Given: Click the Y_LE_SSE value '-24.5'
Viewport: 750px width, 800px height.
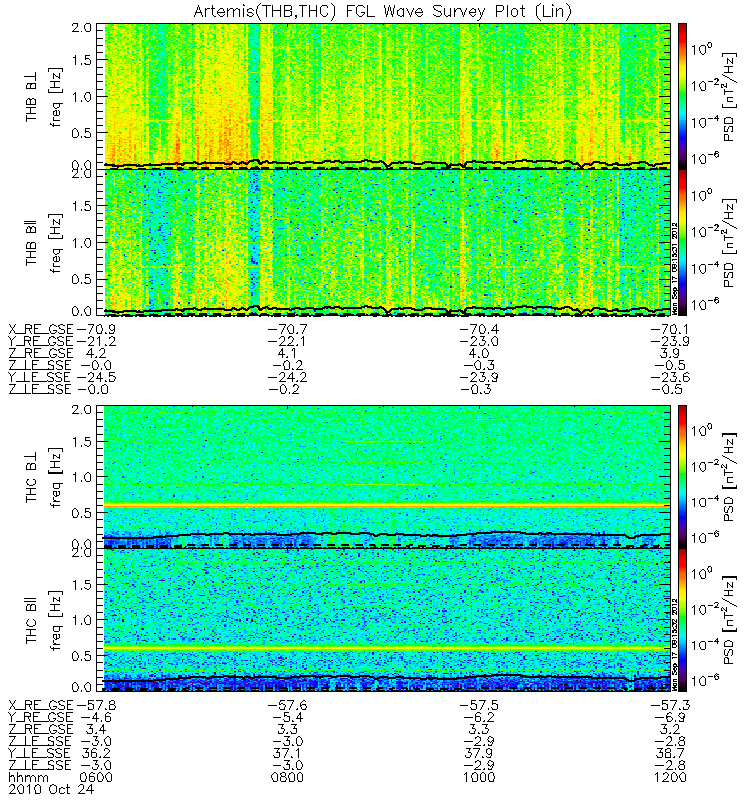Looking at the screenshot, I should click(x=96, y=377).
